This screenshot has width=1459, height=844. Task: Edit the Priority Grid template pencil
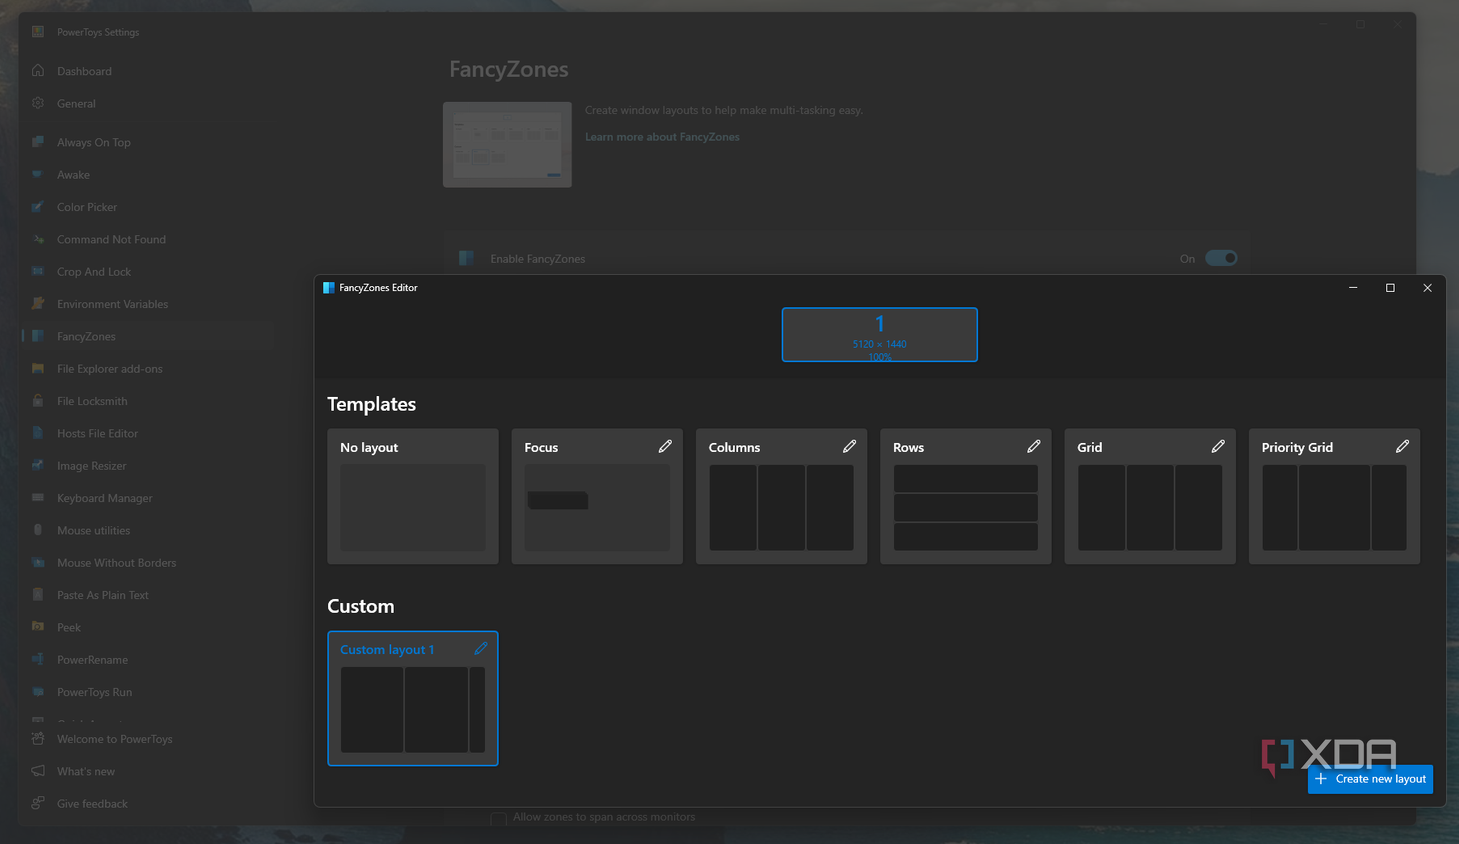1402,447
